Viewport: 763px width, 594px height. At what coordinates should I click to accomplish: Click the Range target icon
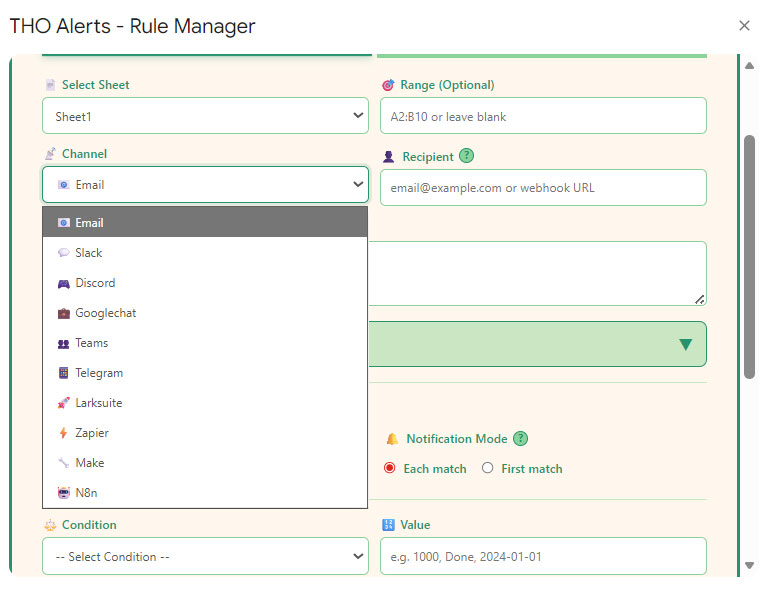pos(388,85)
